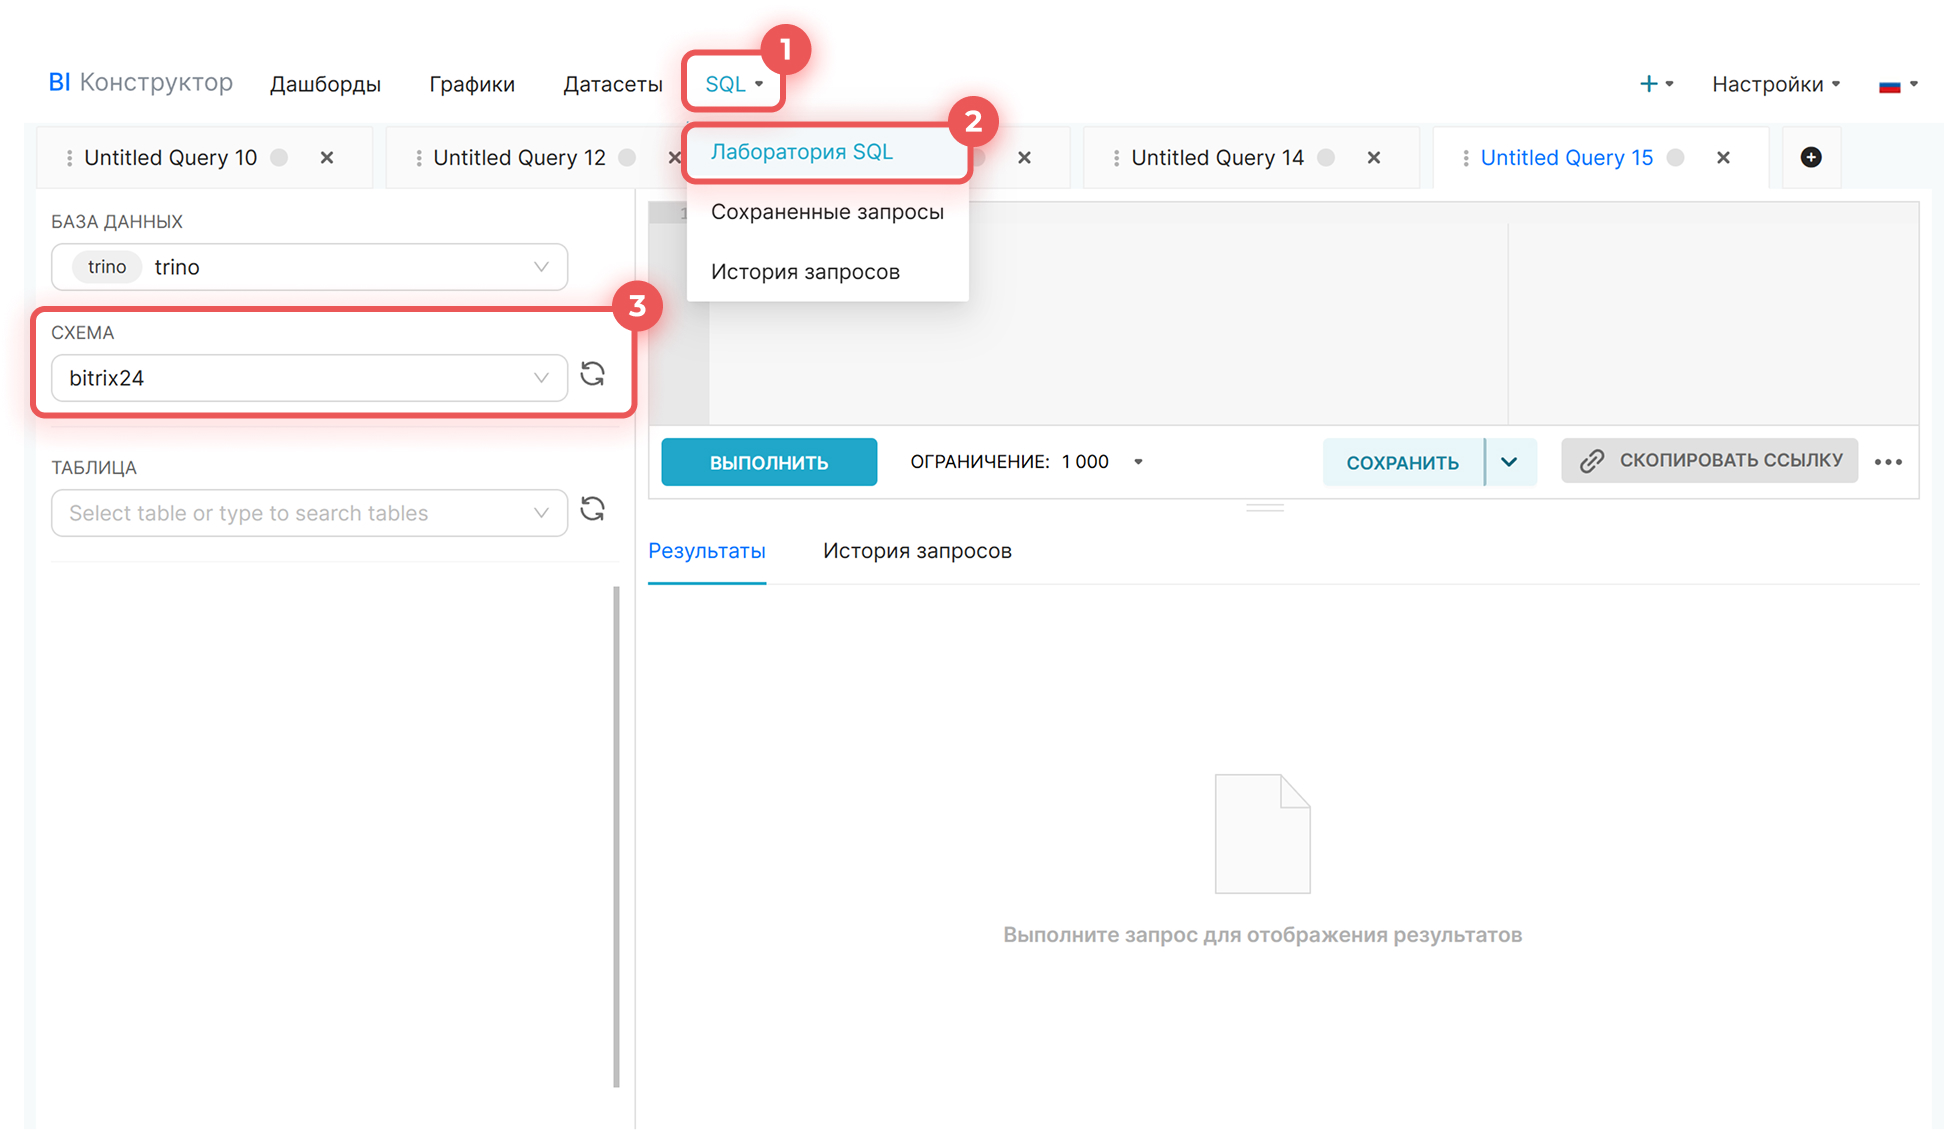
Task: Refresh the schema list icon
Action: 593,374
